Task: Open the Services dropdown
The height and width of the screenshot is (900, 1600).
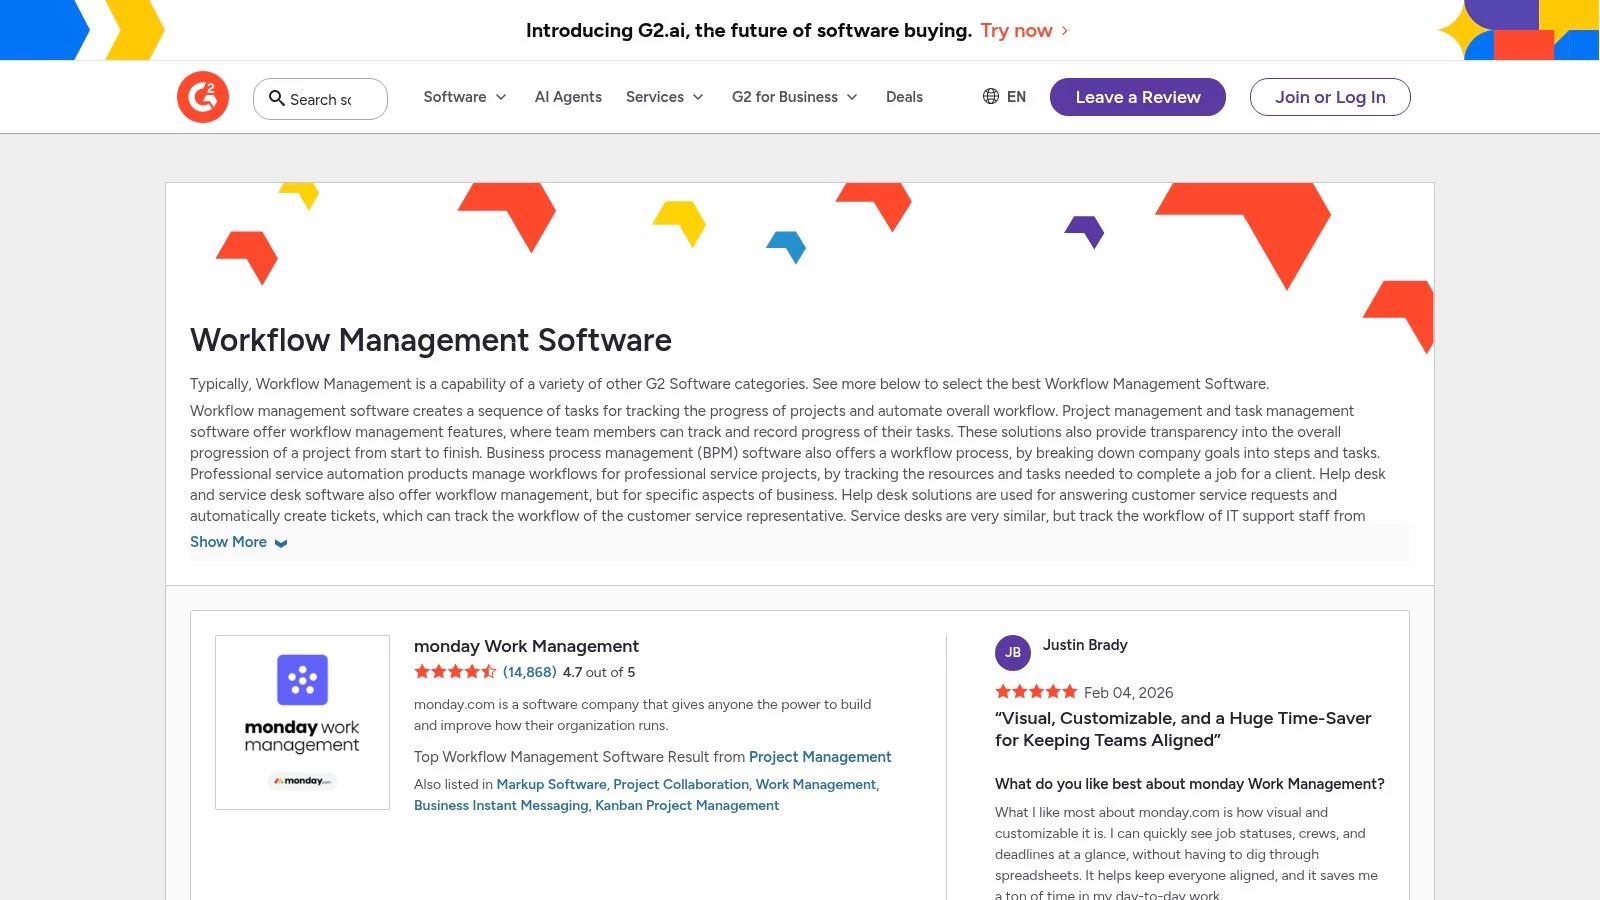Action: [x=664, y=97]
